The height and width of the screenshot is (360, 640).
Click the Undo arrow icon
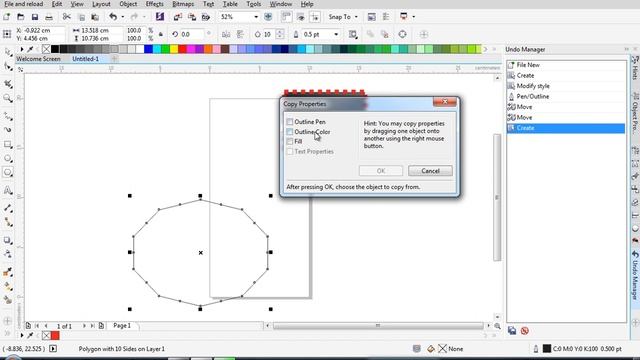tap(113, 17)
